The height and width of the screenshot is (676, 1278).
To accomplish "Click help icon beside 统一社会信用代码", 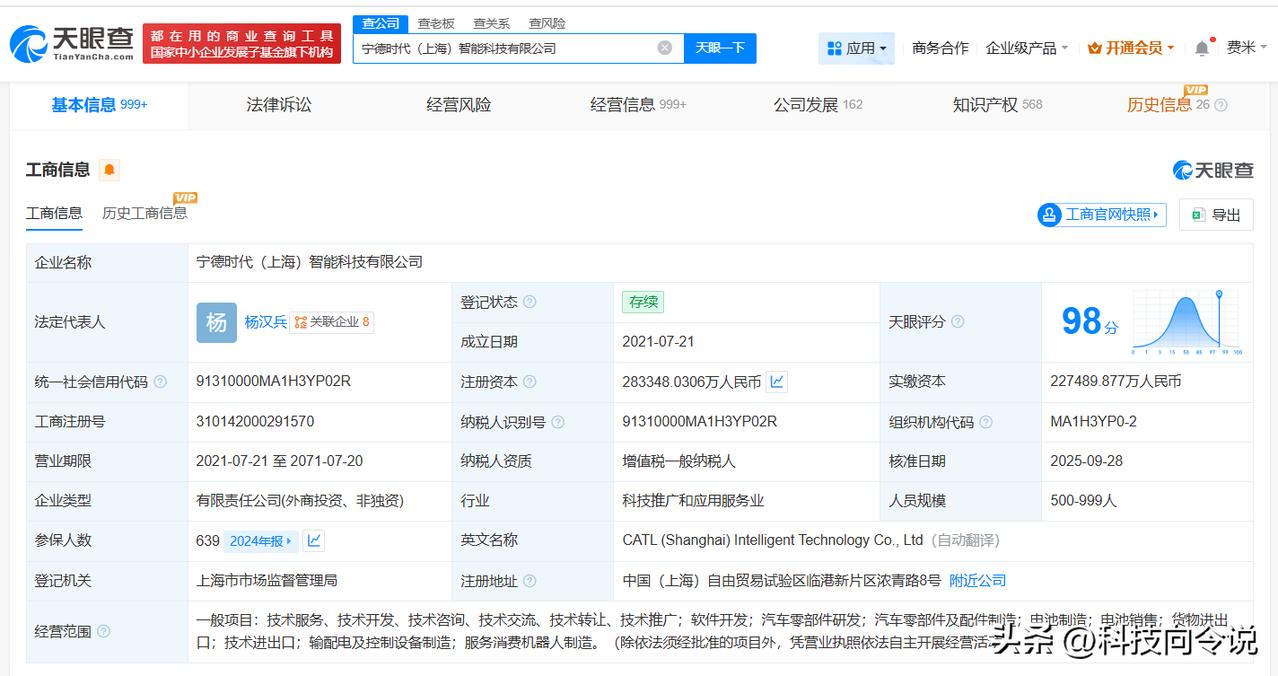I will [160, 382].
